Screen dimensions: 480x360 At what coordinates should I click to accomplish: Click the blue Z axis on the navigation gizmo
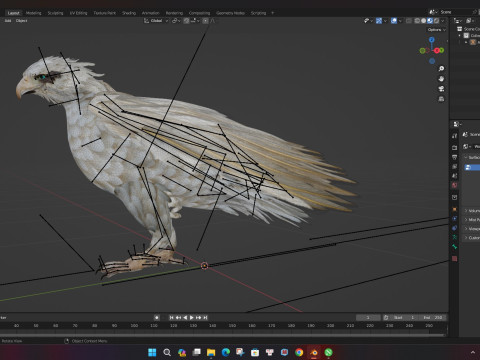pos(432,40)
